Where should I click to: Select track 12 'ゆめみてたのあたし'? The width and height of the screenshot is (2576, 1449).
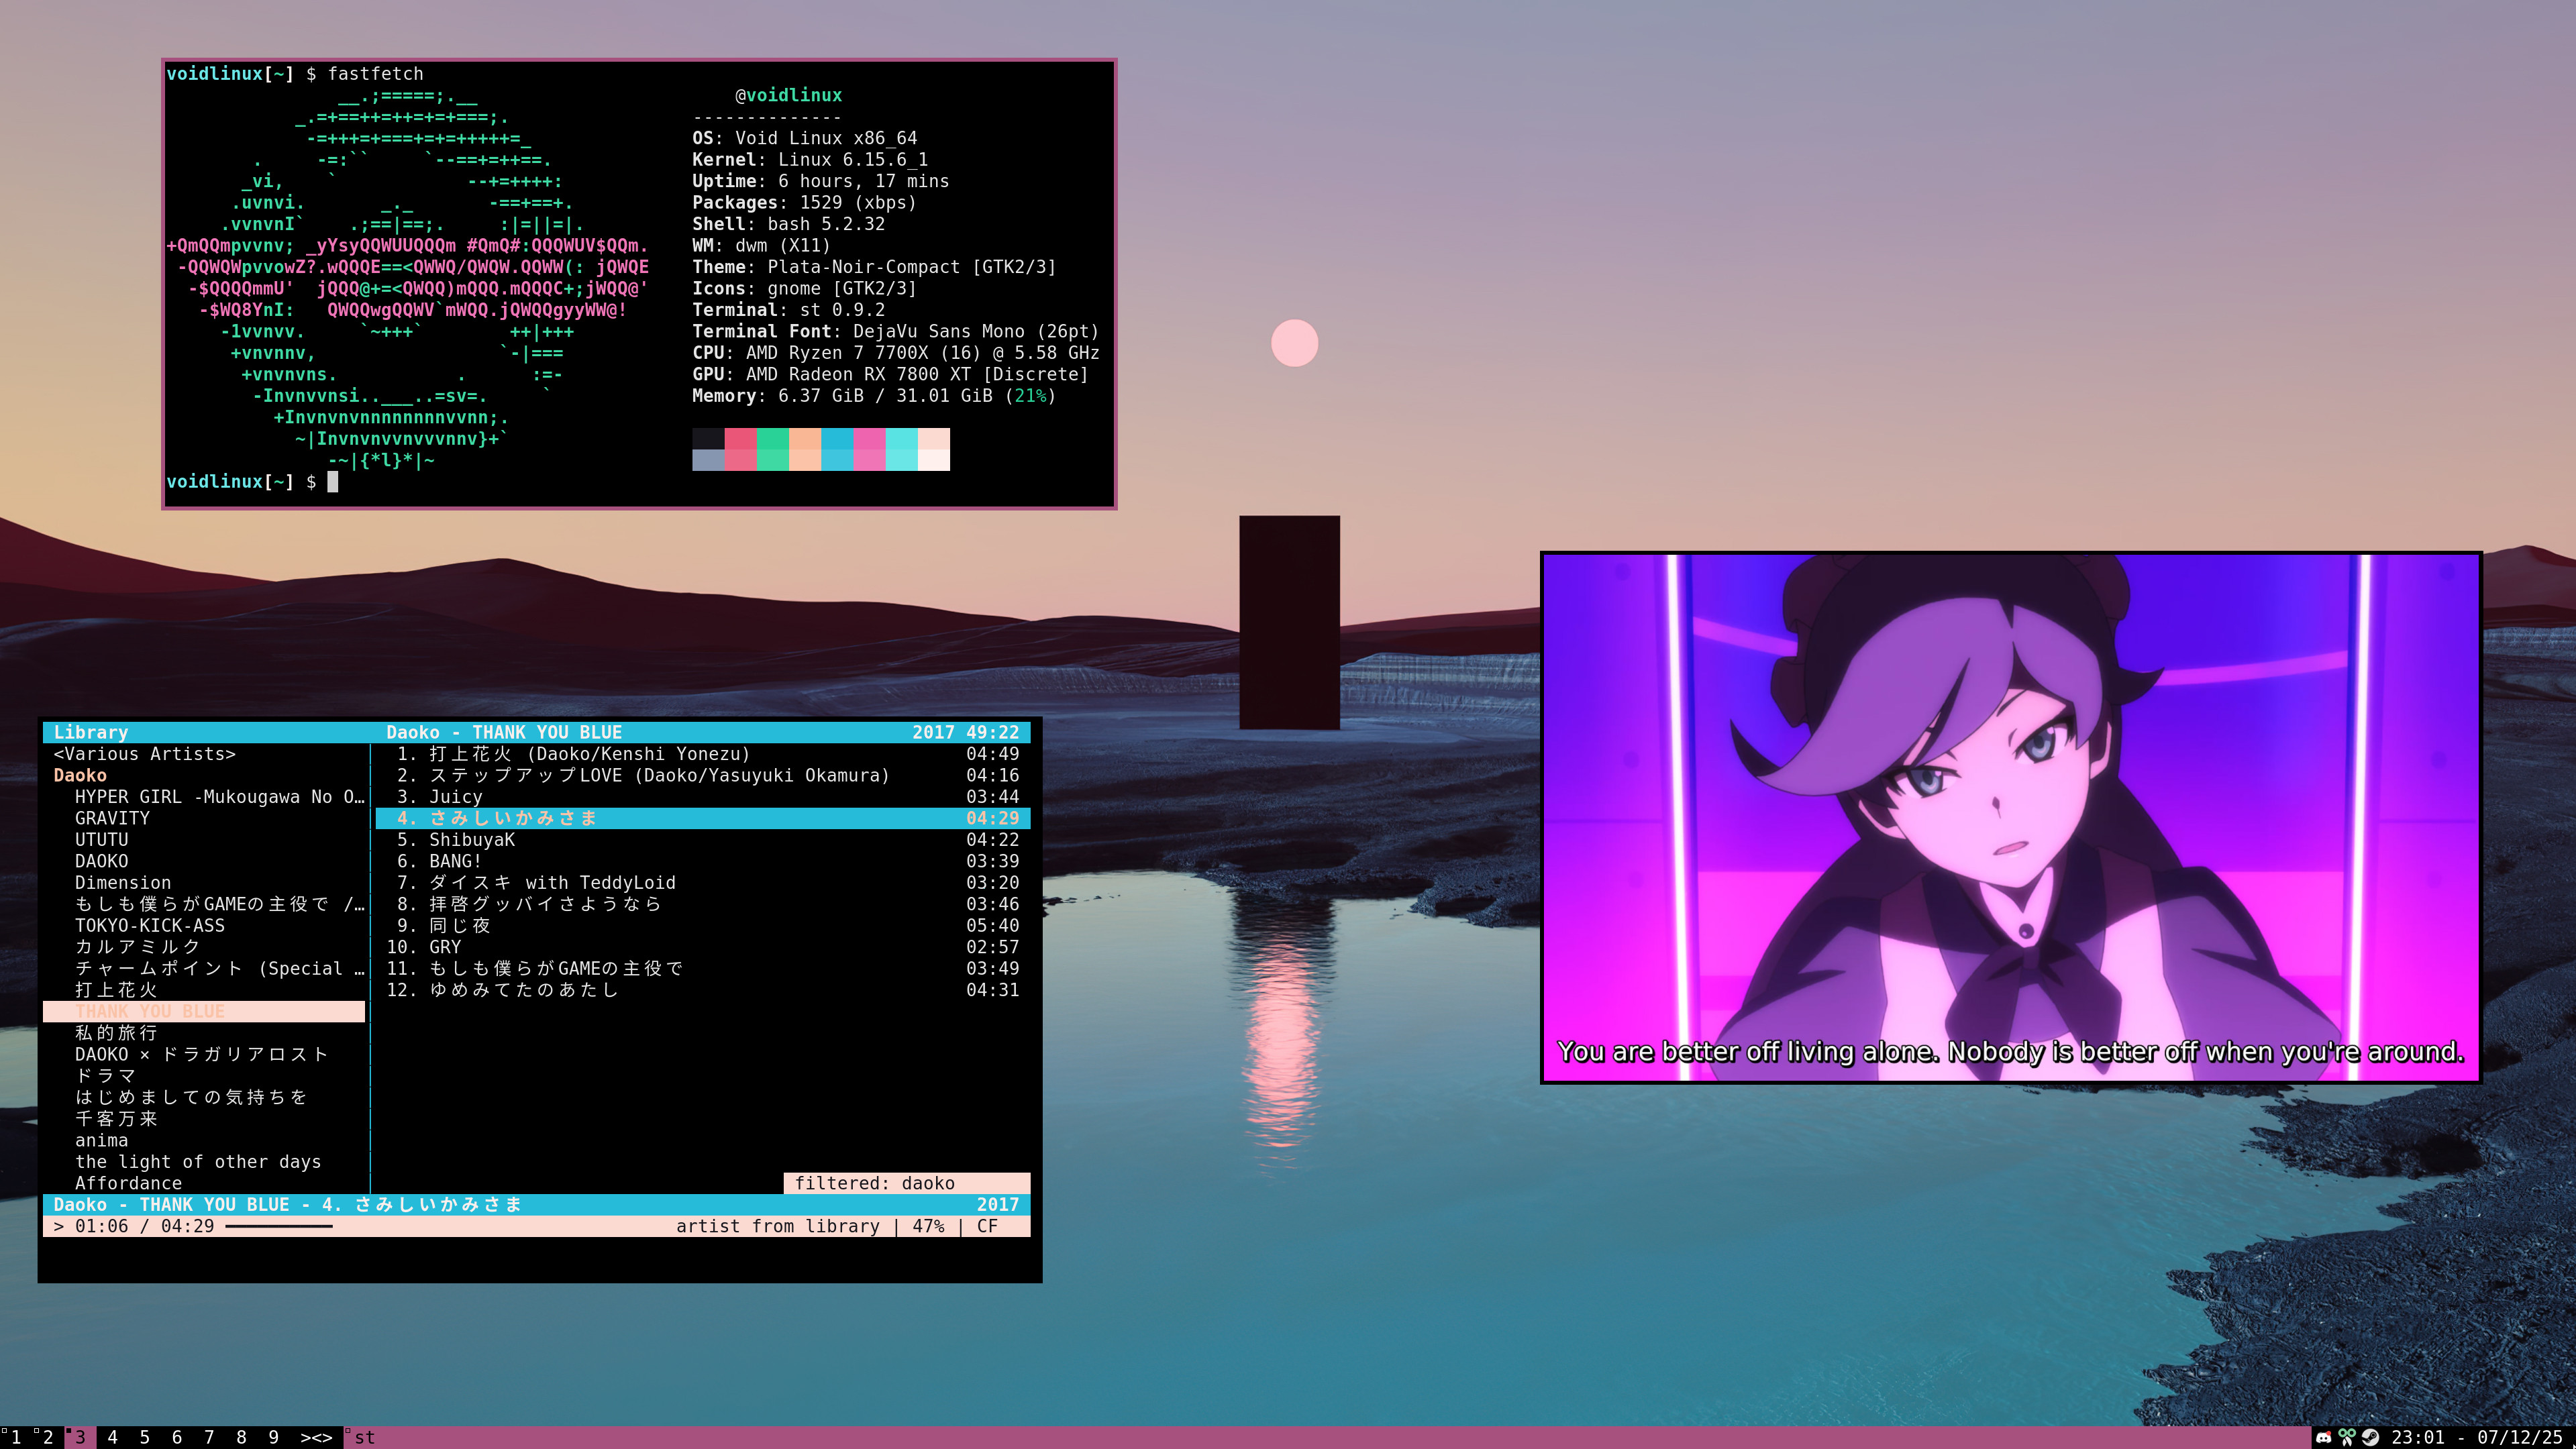click(x=703, y=990)
